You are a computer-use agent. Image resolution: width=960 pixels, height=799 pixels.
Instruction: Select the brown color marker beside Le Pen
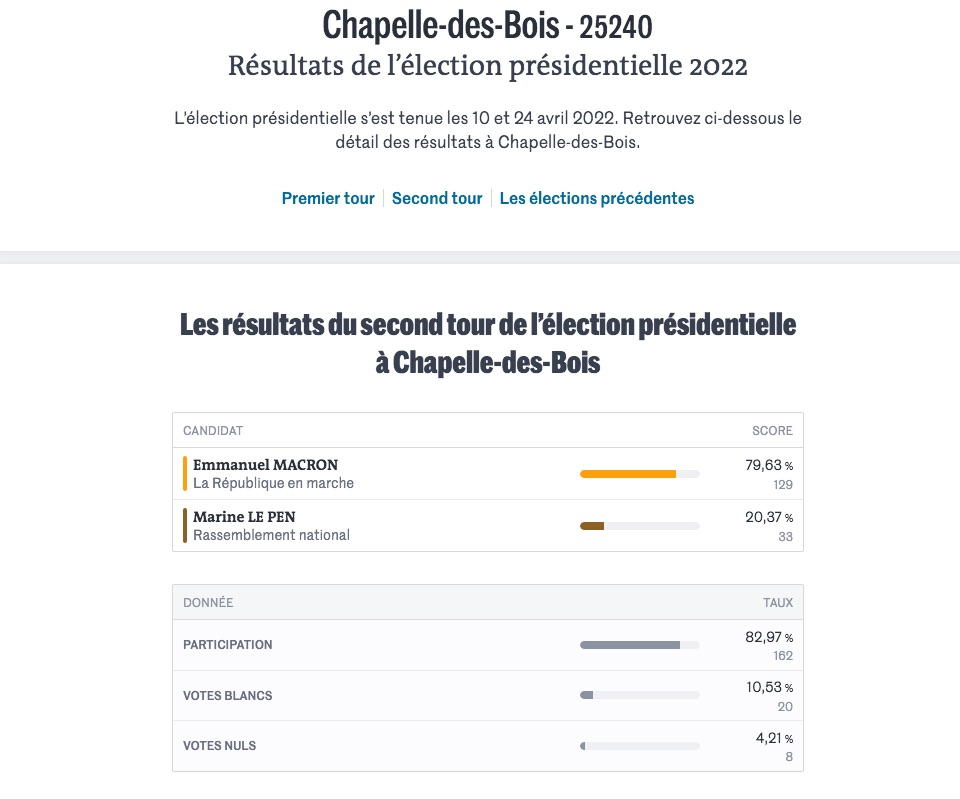click(x=185, y=525)
